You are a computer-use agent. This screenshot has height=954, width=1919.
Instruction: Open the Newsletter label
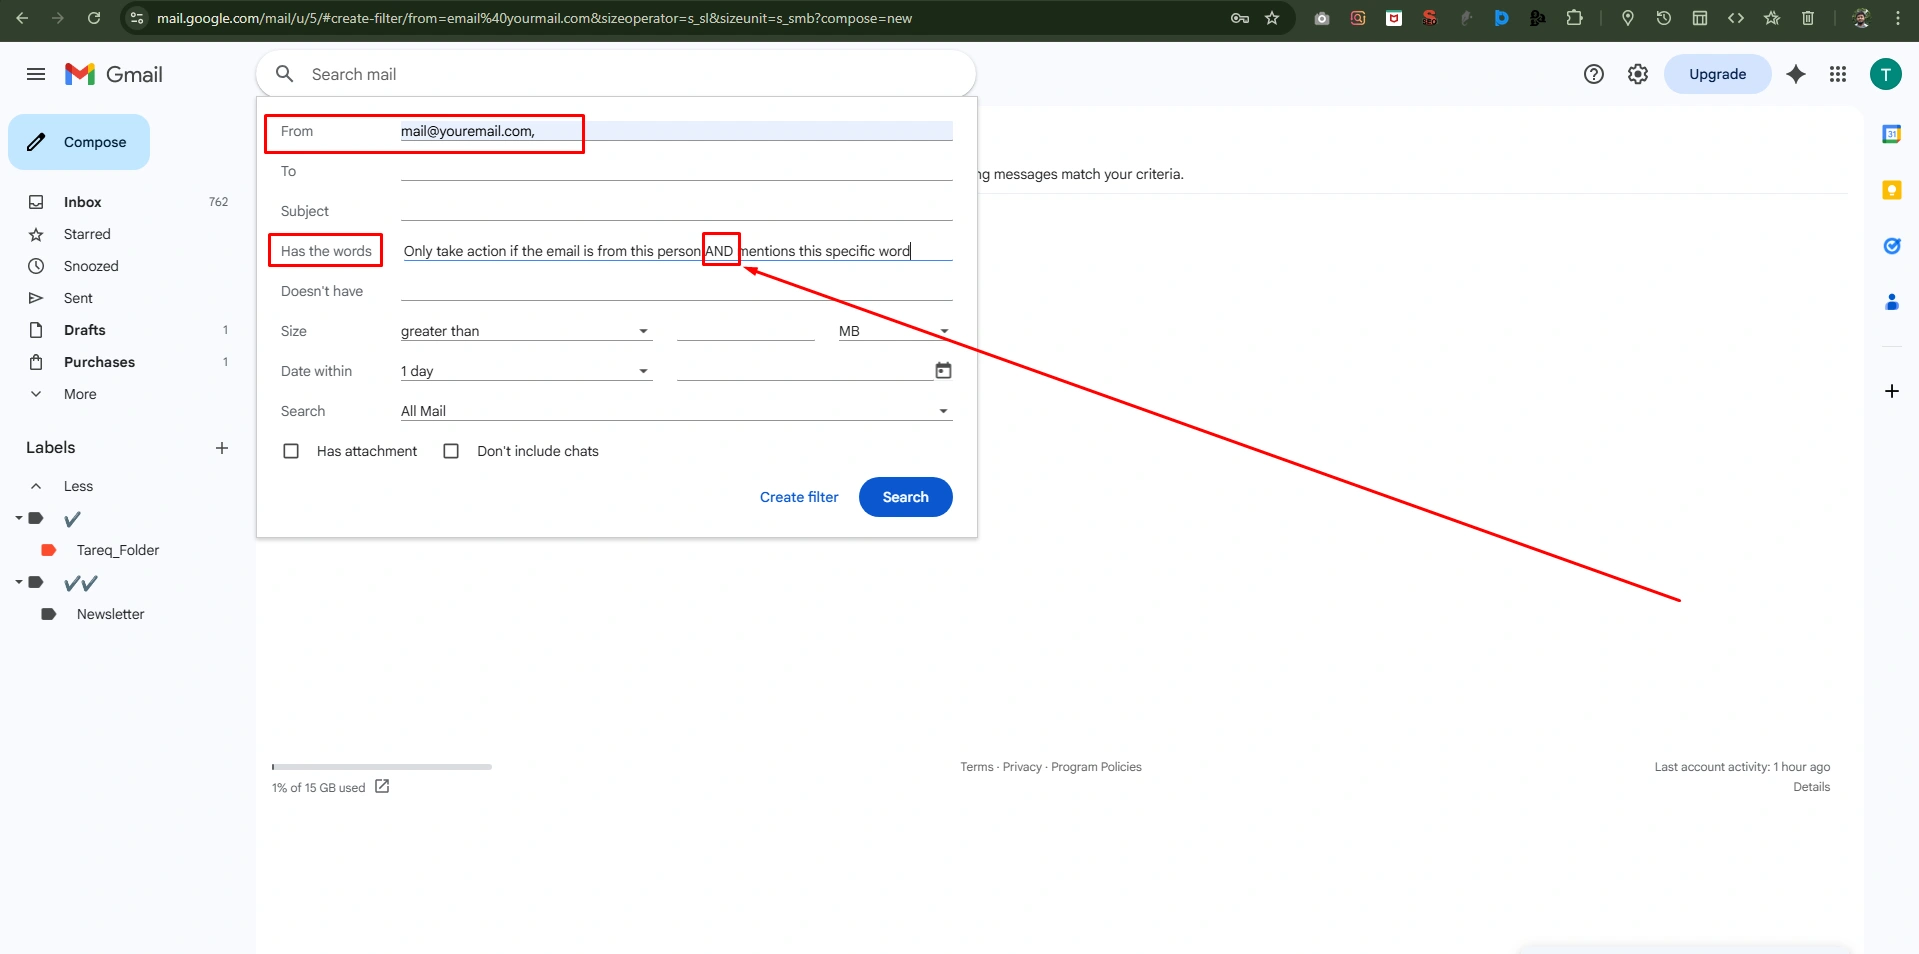pyautogui.click(x=110, y=614)
